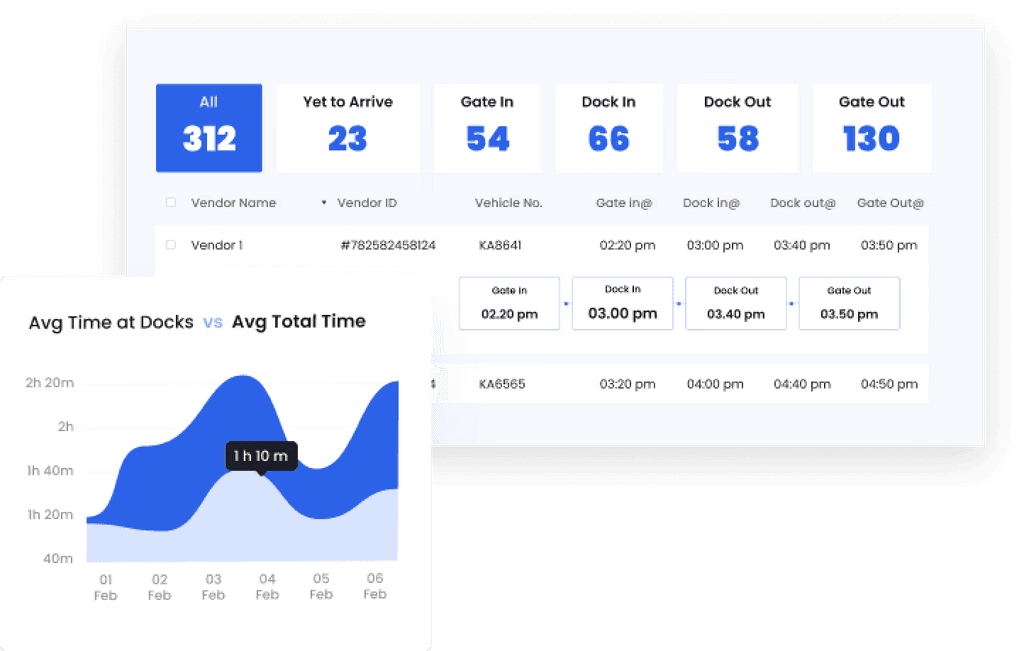Click the 1h 40m y-axis label
Image resolution: width=1024 pixels, height=651 pixels.
coord(50,471)
